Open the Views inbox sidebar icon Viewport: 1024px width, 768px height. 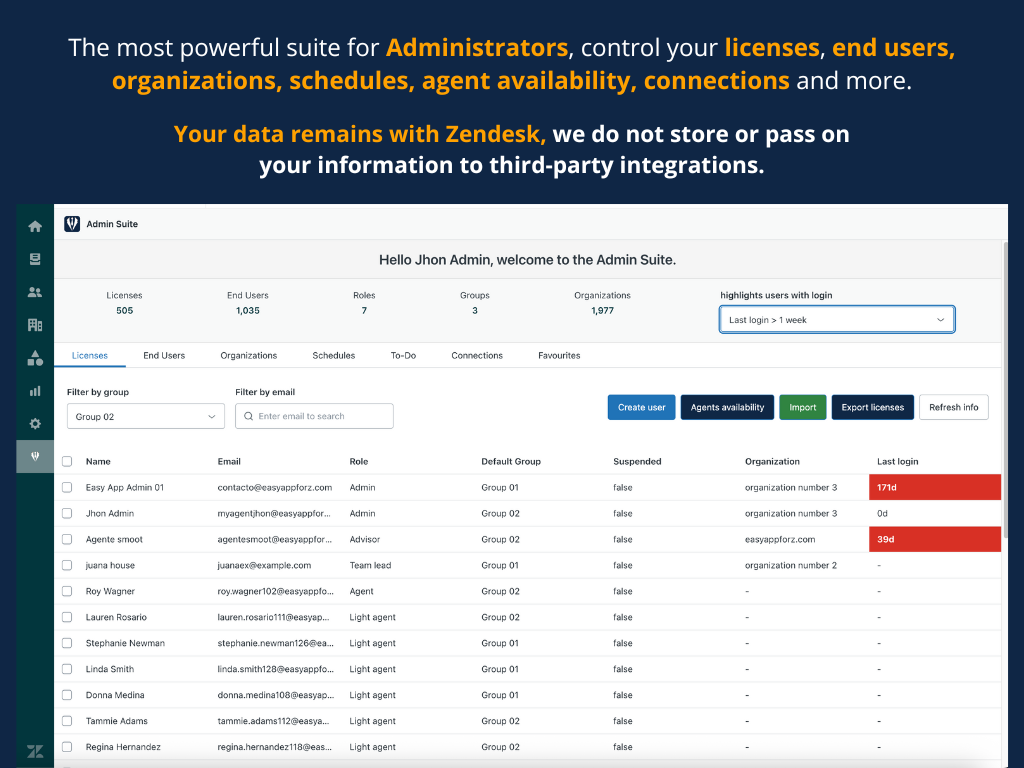tap(35, 259)
